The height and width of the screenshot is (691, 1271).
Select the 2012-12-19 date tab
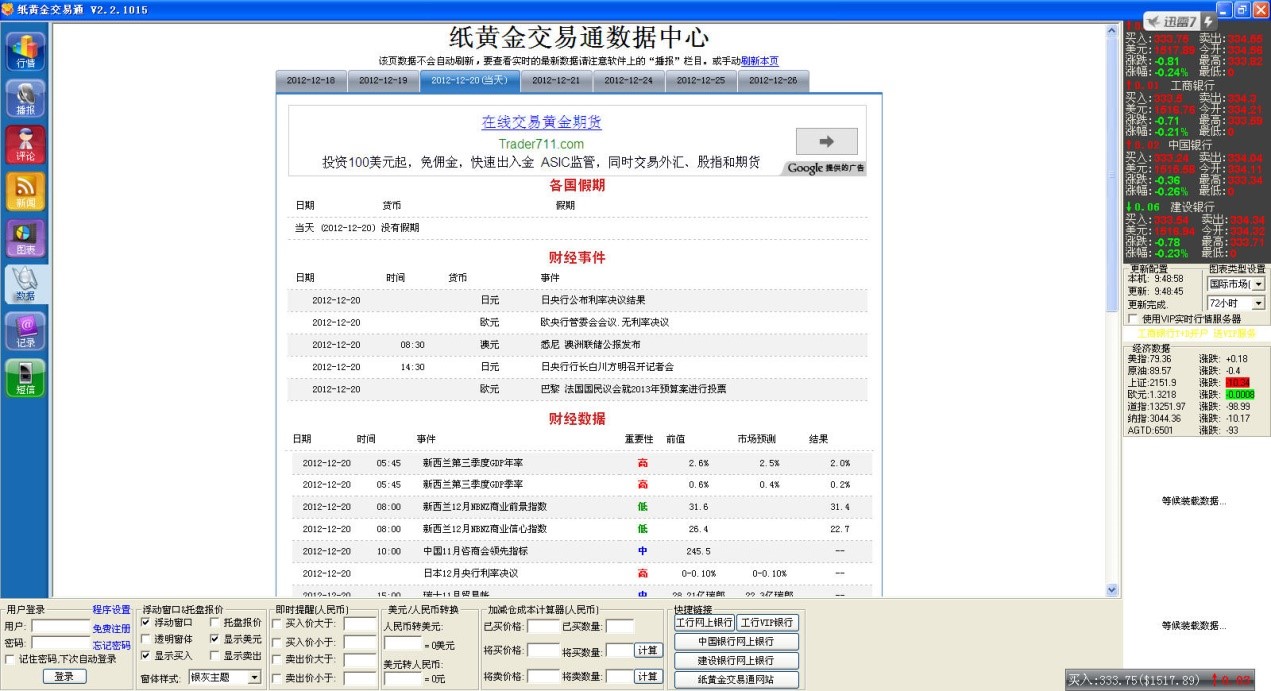tap(384, 81)
